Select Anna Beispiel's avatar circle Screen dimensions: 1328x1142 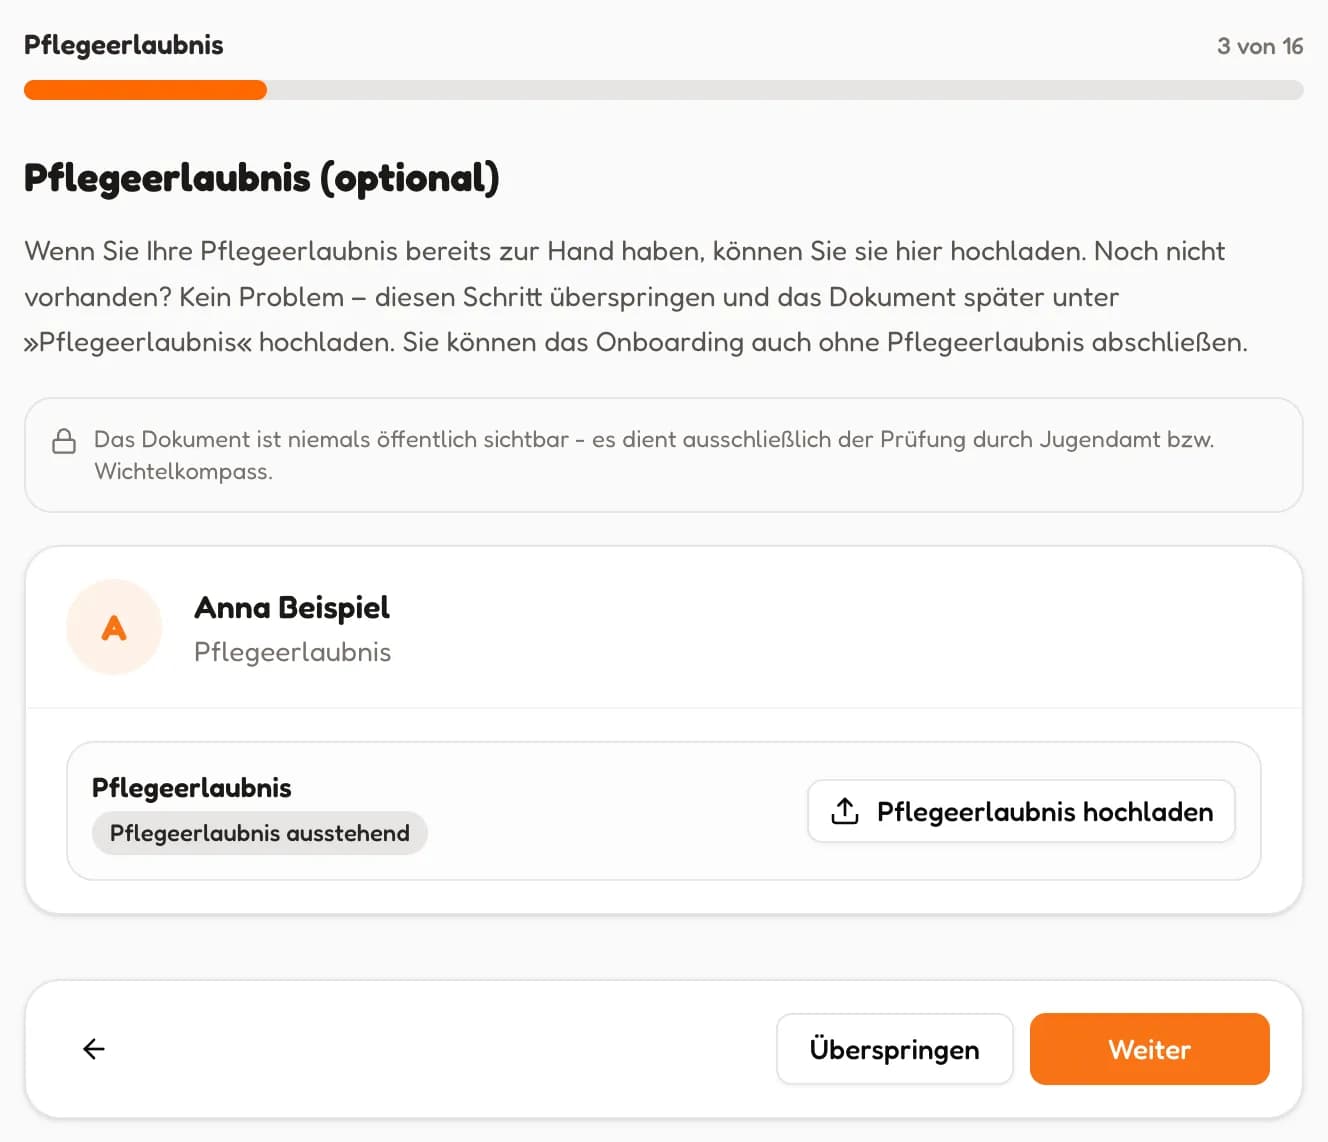pyautogui.click(x=114, y=627)
